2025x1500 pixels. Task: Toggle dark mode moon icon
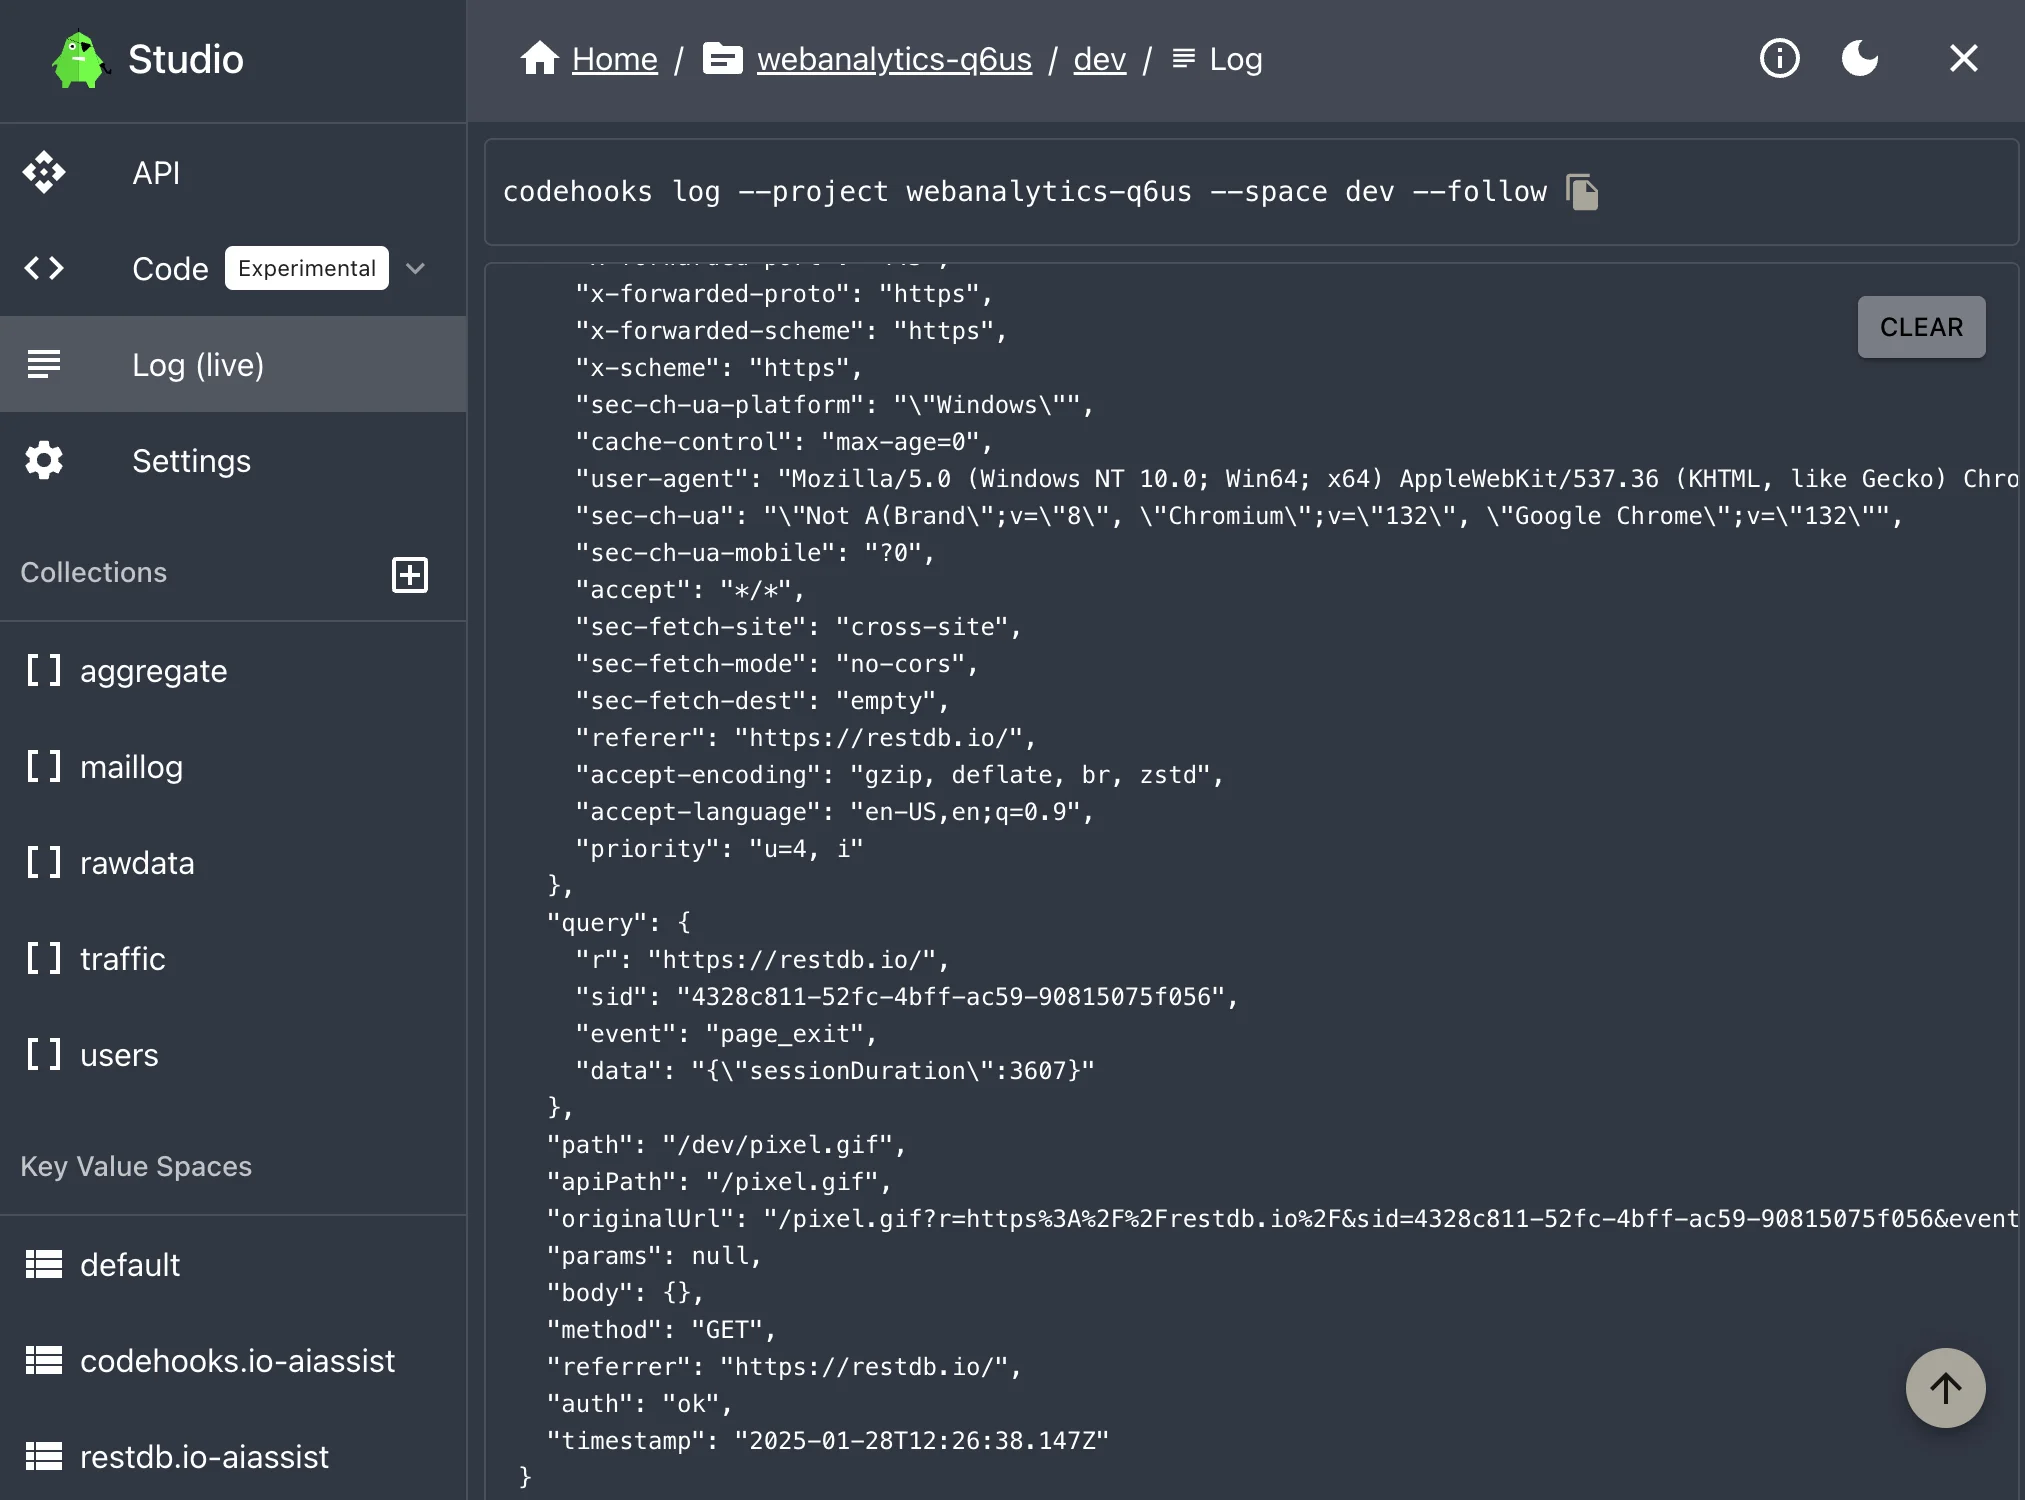pyautogui.click(x=1860, y=58)
